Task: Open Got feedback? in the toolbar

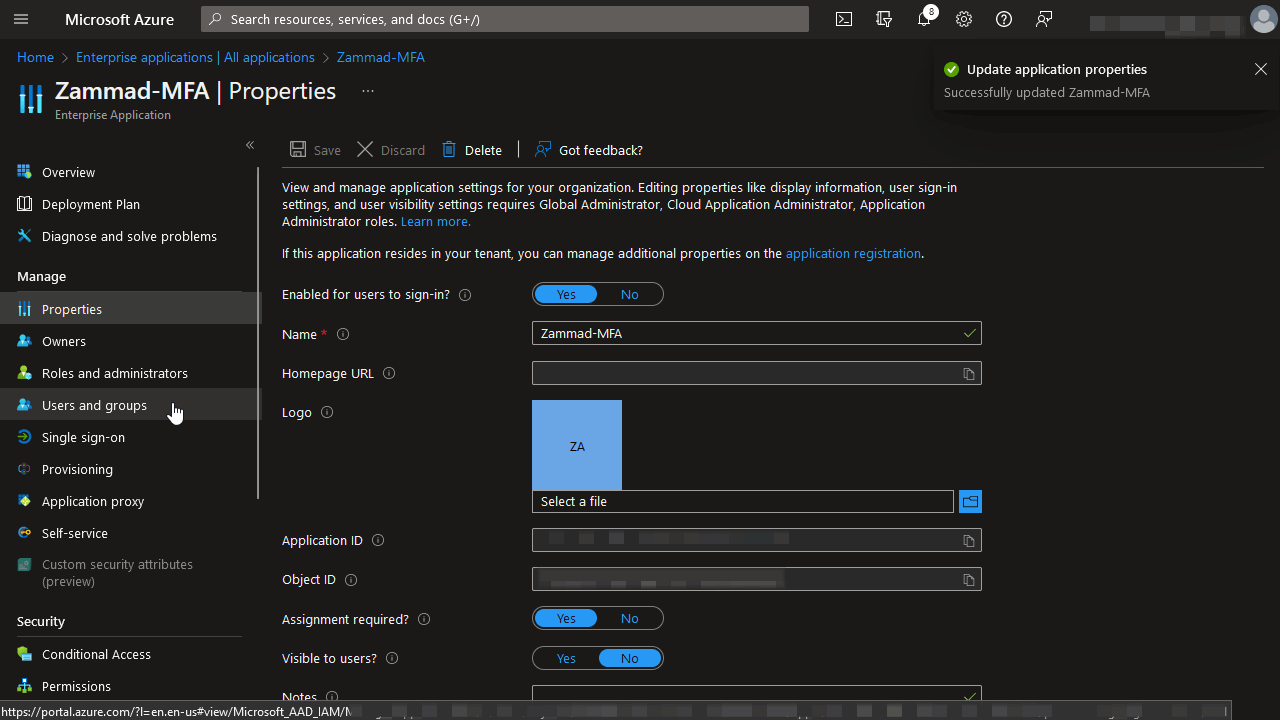Action: (x=589, y=150)
